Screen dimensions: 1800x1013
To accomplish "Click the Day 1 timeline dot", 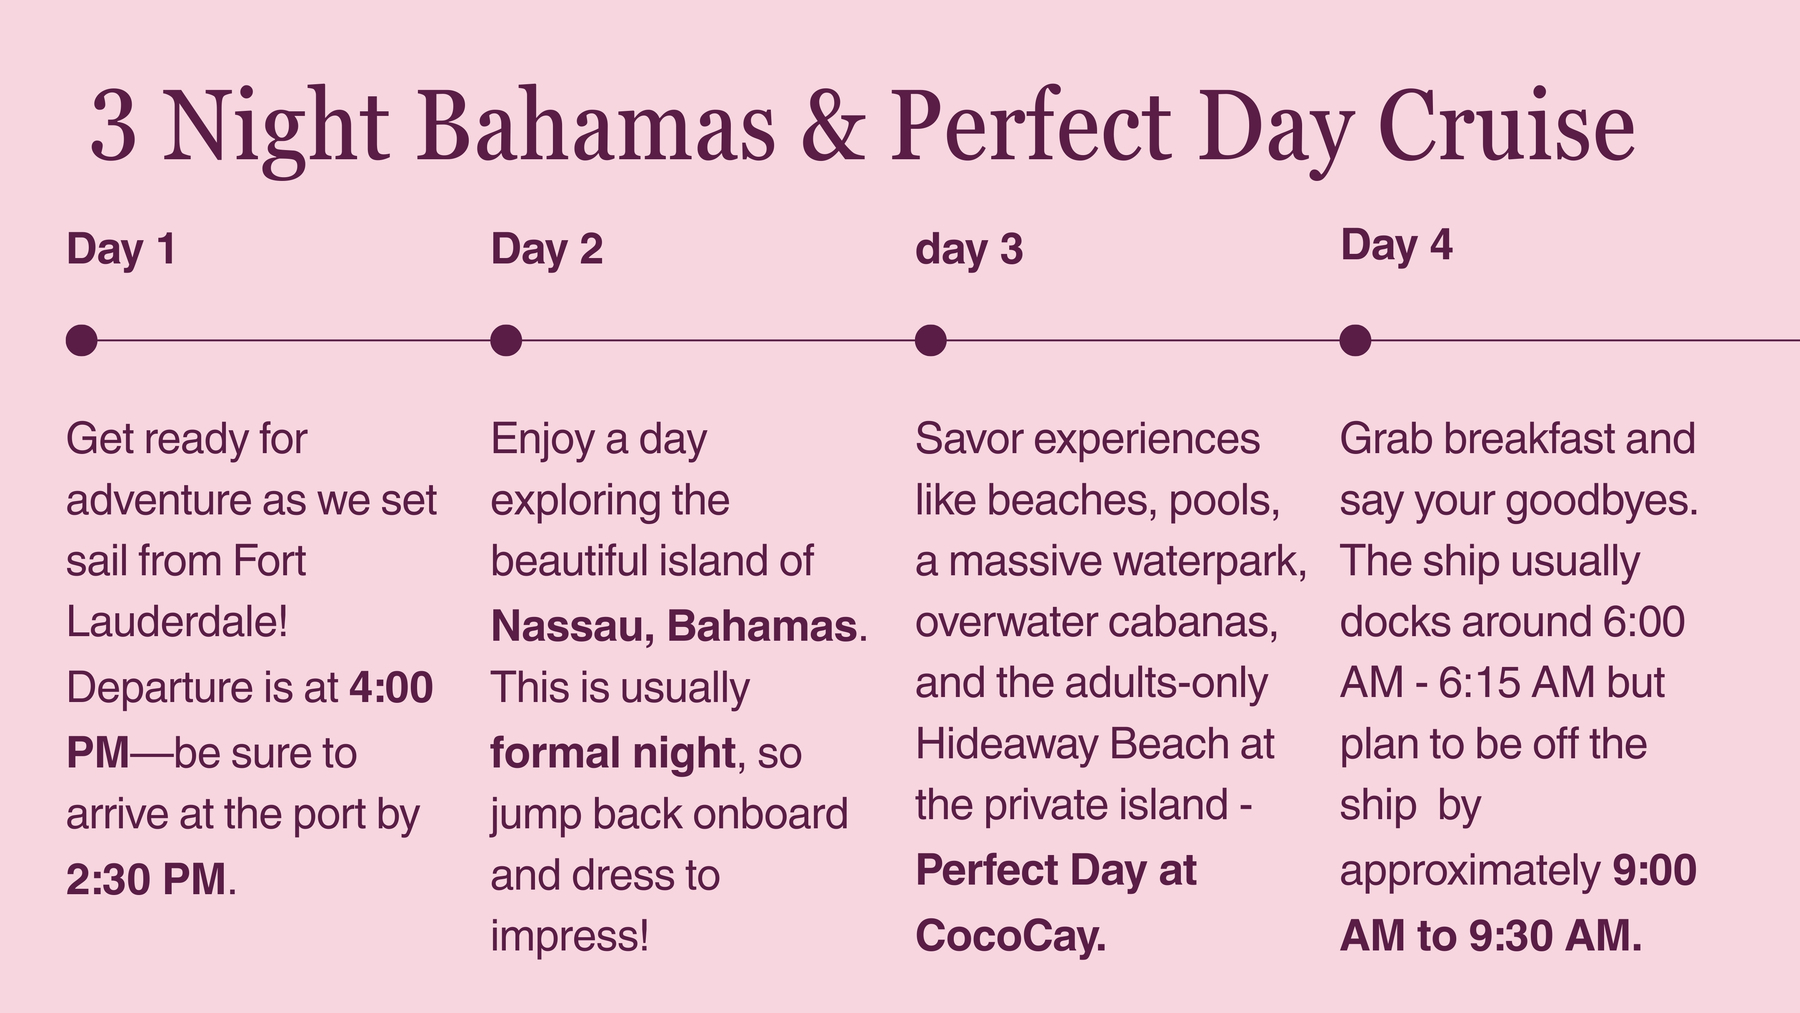I will [81, 340].
